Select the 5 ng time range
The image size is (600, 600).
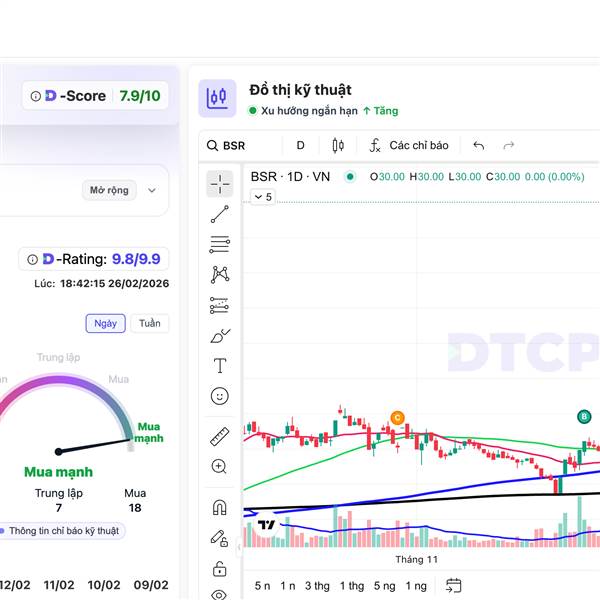tap(385, 586)
